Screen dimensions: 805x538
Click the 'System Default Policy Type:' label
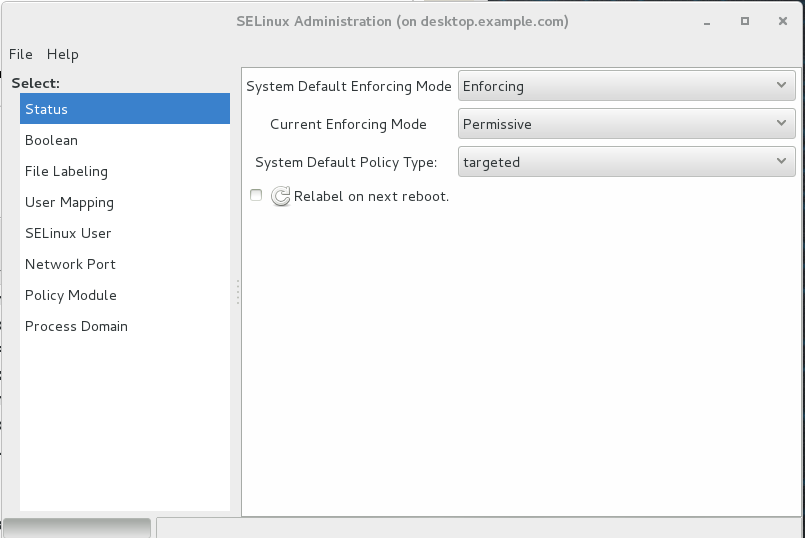pos(346,162)
